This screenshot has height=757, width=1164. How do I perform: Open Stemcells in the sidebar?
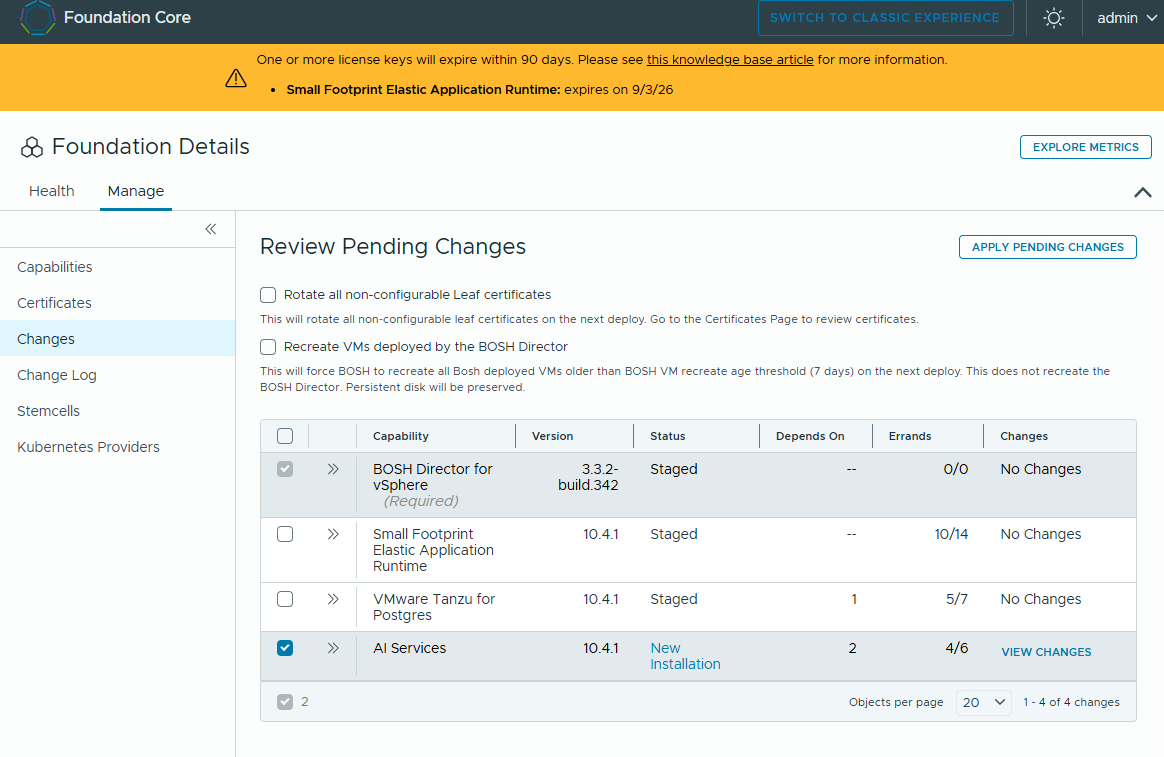(48, 411)
